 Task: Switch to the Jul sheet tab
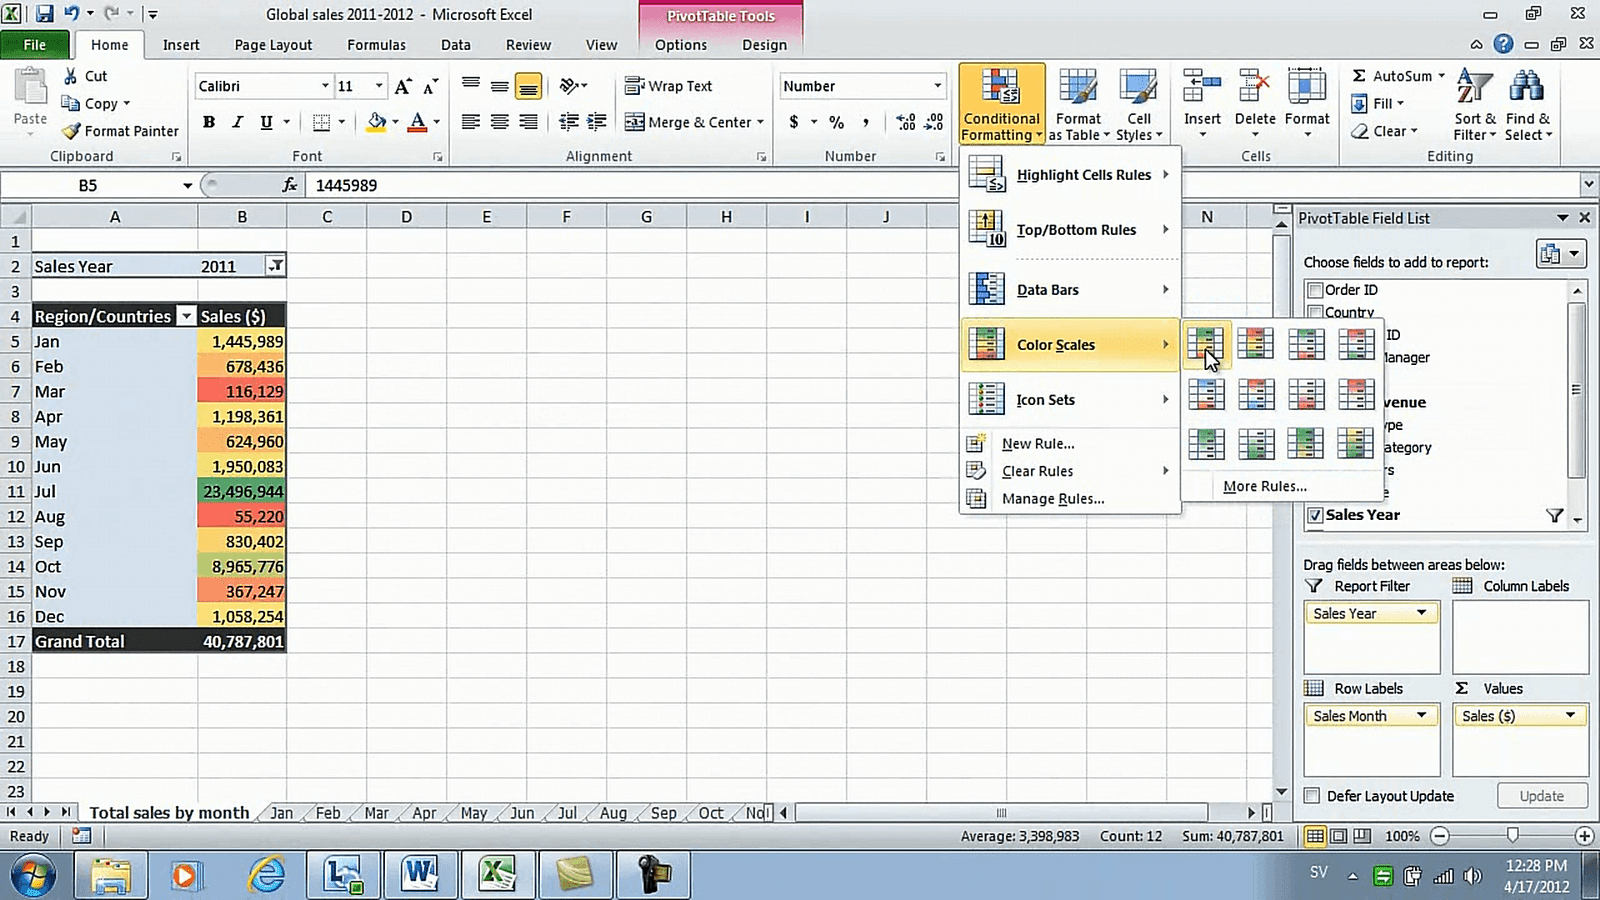click(x=566, y=813)
